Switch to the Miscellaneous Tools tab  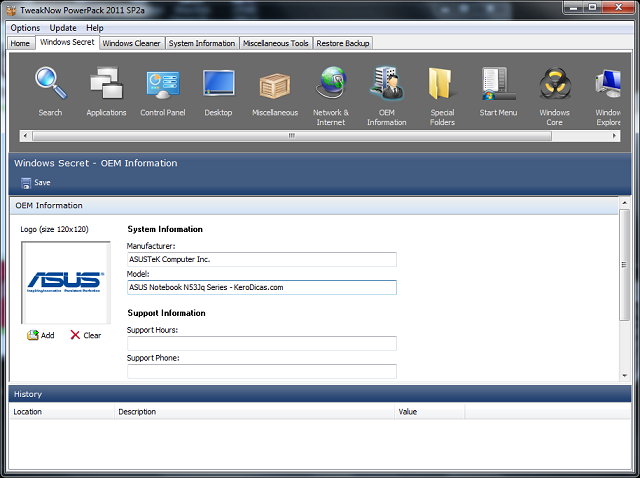[276, 43]
